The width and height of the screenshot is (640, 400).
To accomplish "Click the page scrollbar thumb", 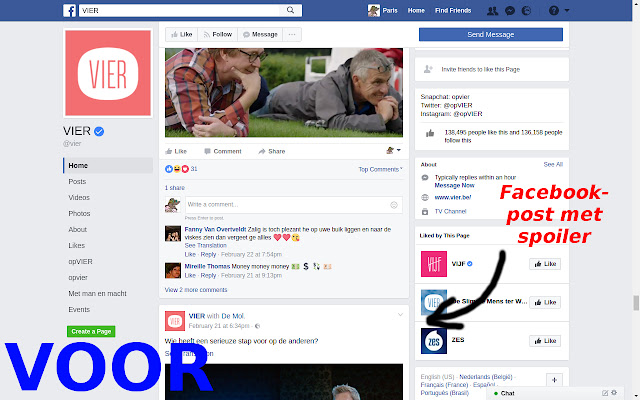I will click(636, 303).
